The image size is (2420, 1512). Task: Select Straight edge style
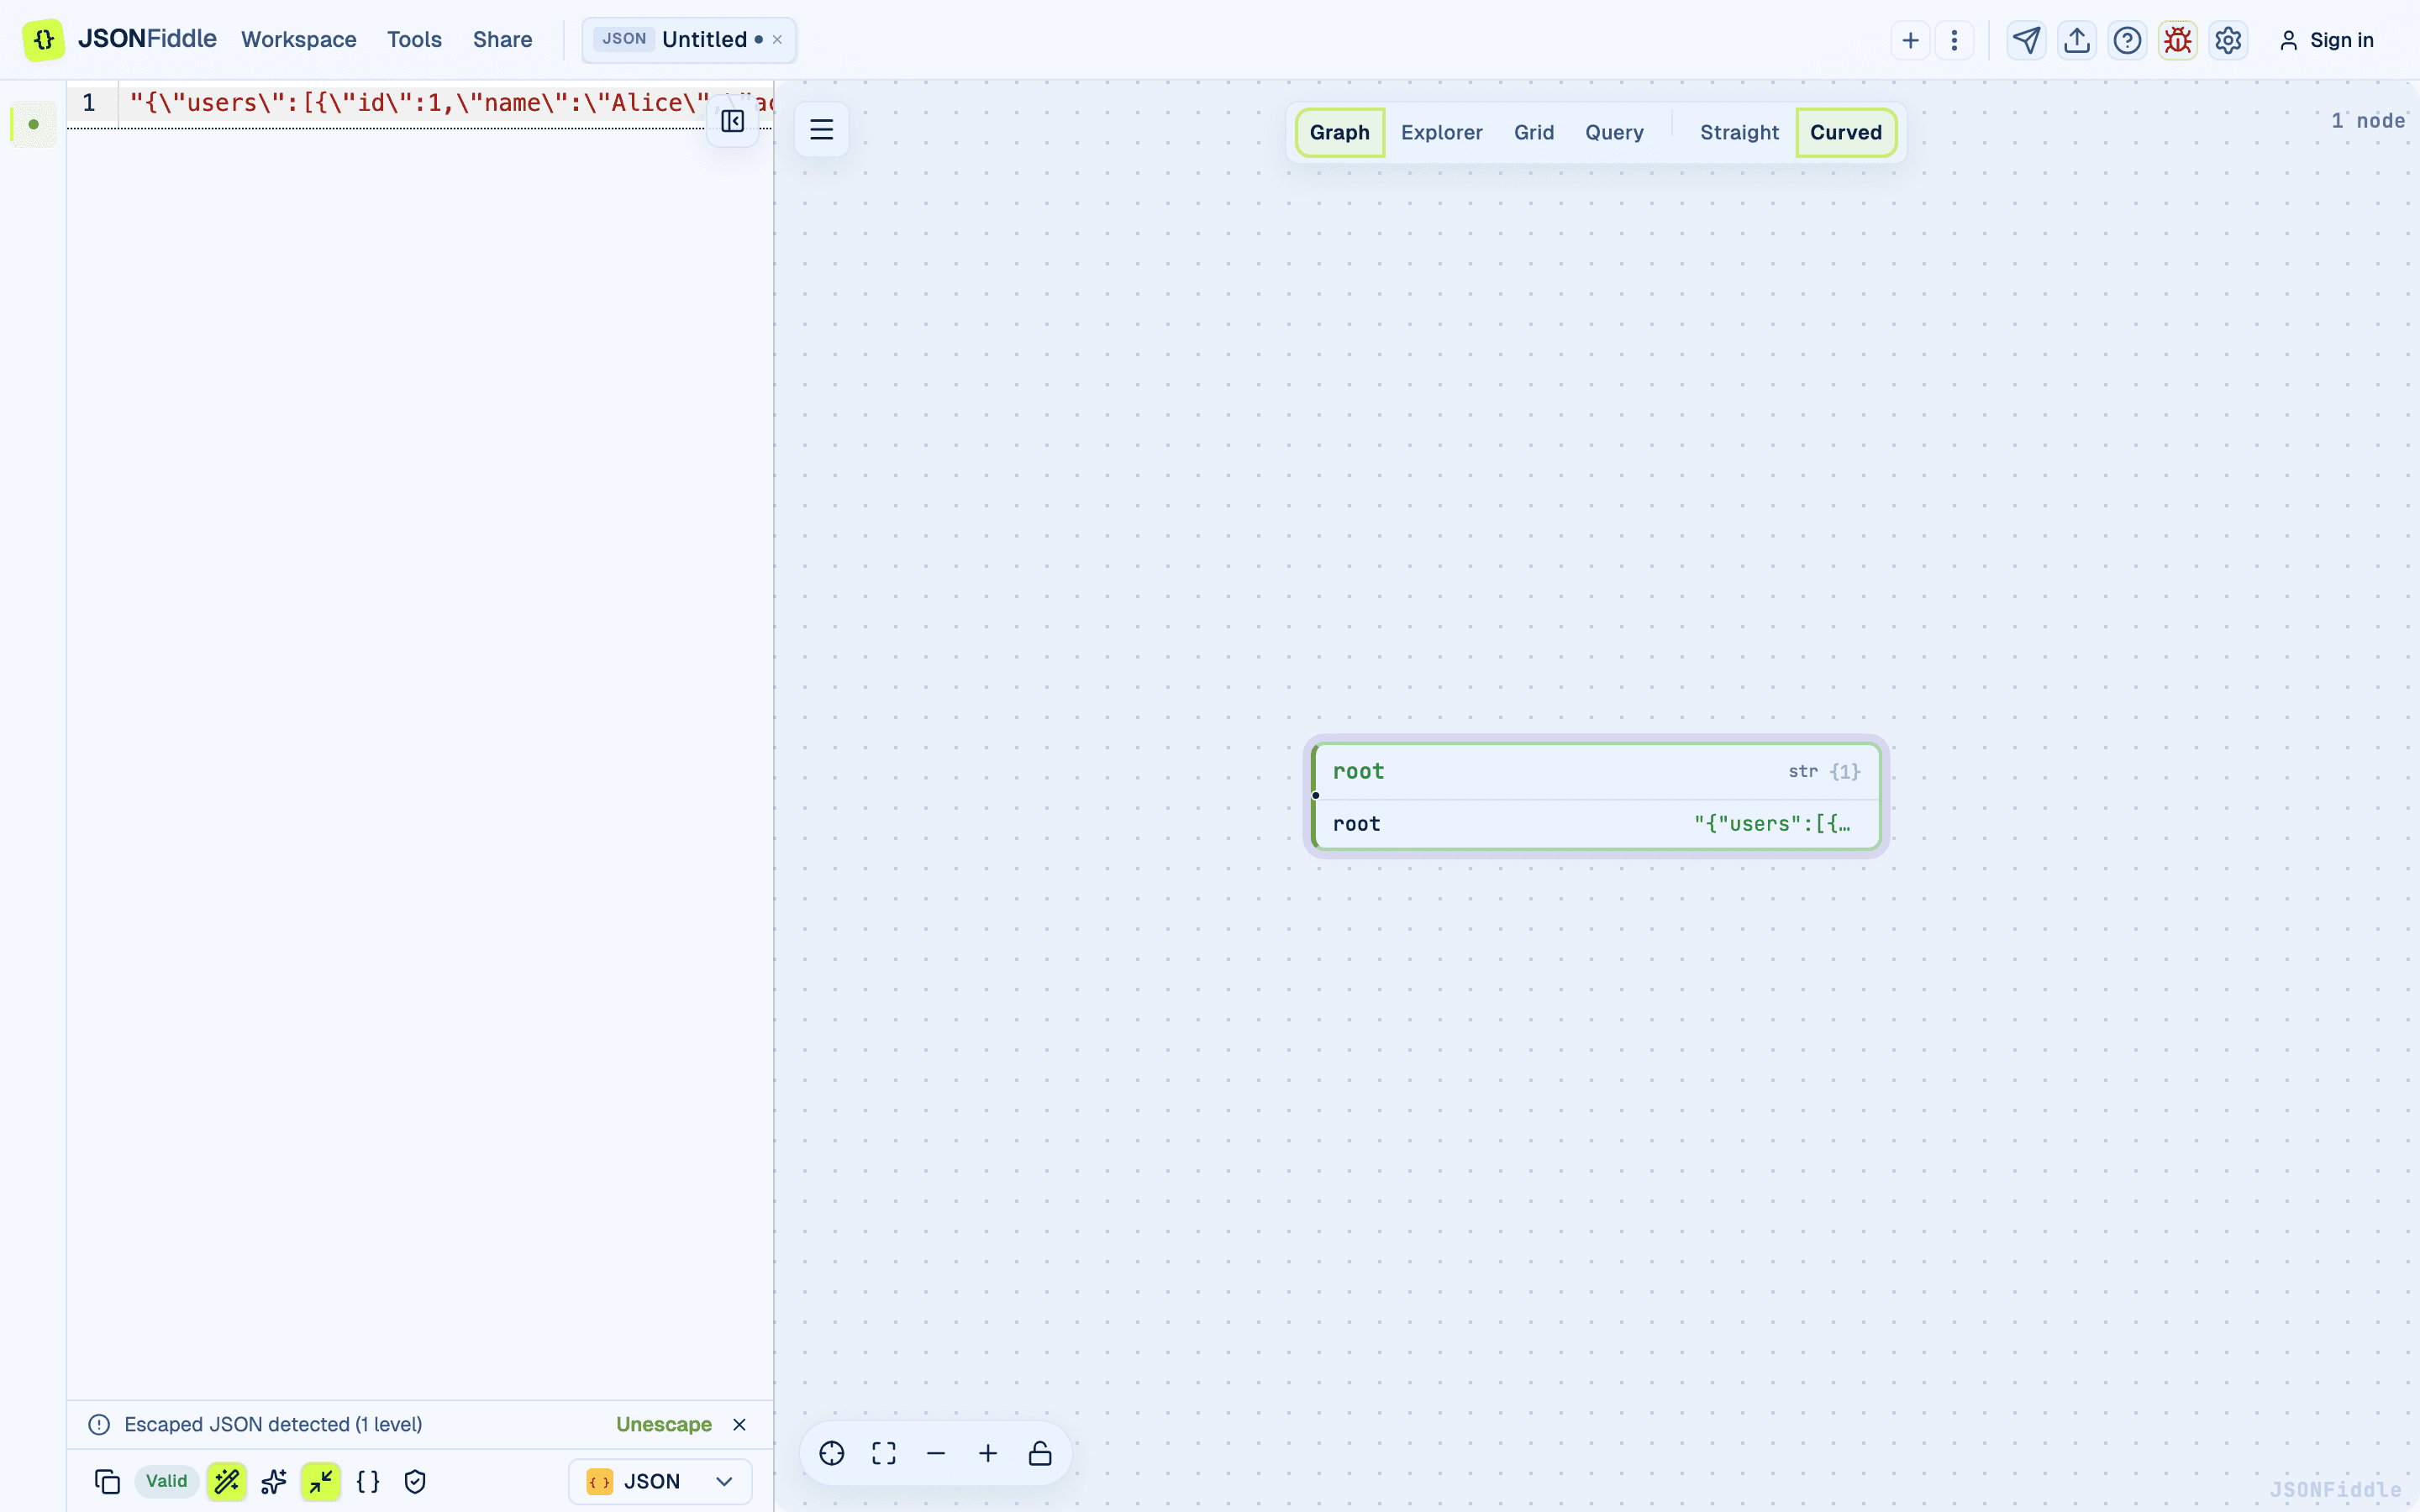pyautogui.click(x=1739, y=132)
